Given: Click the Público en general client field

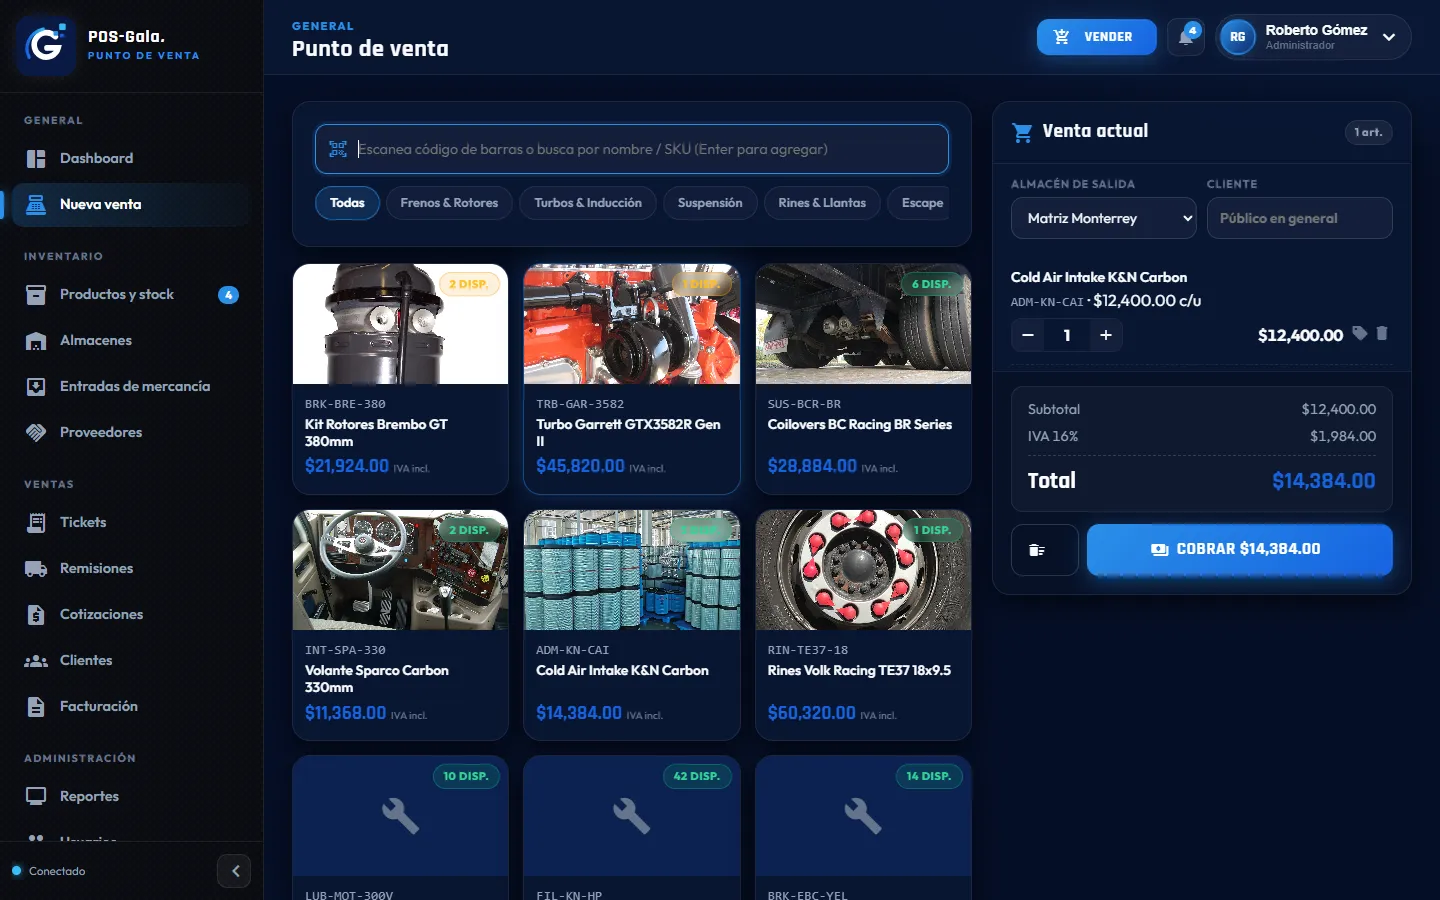Looking at the screenshot, I should pos(1299,218).
